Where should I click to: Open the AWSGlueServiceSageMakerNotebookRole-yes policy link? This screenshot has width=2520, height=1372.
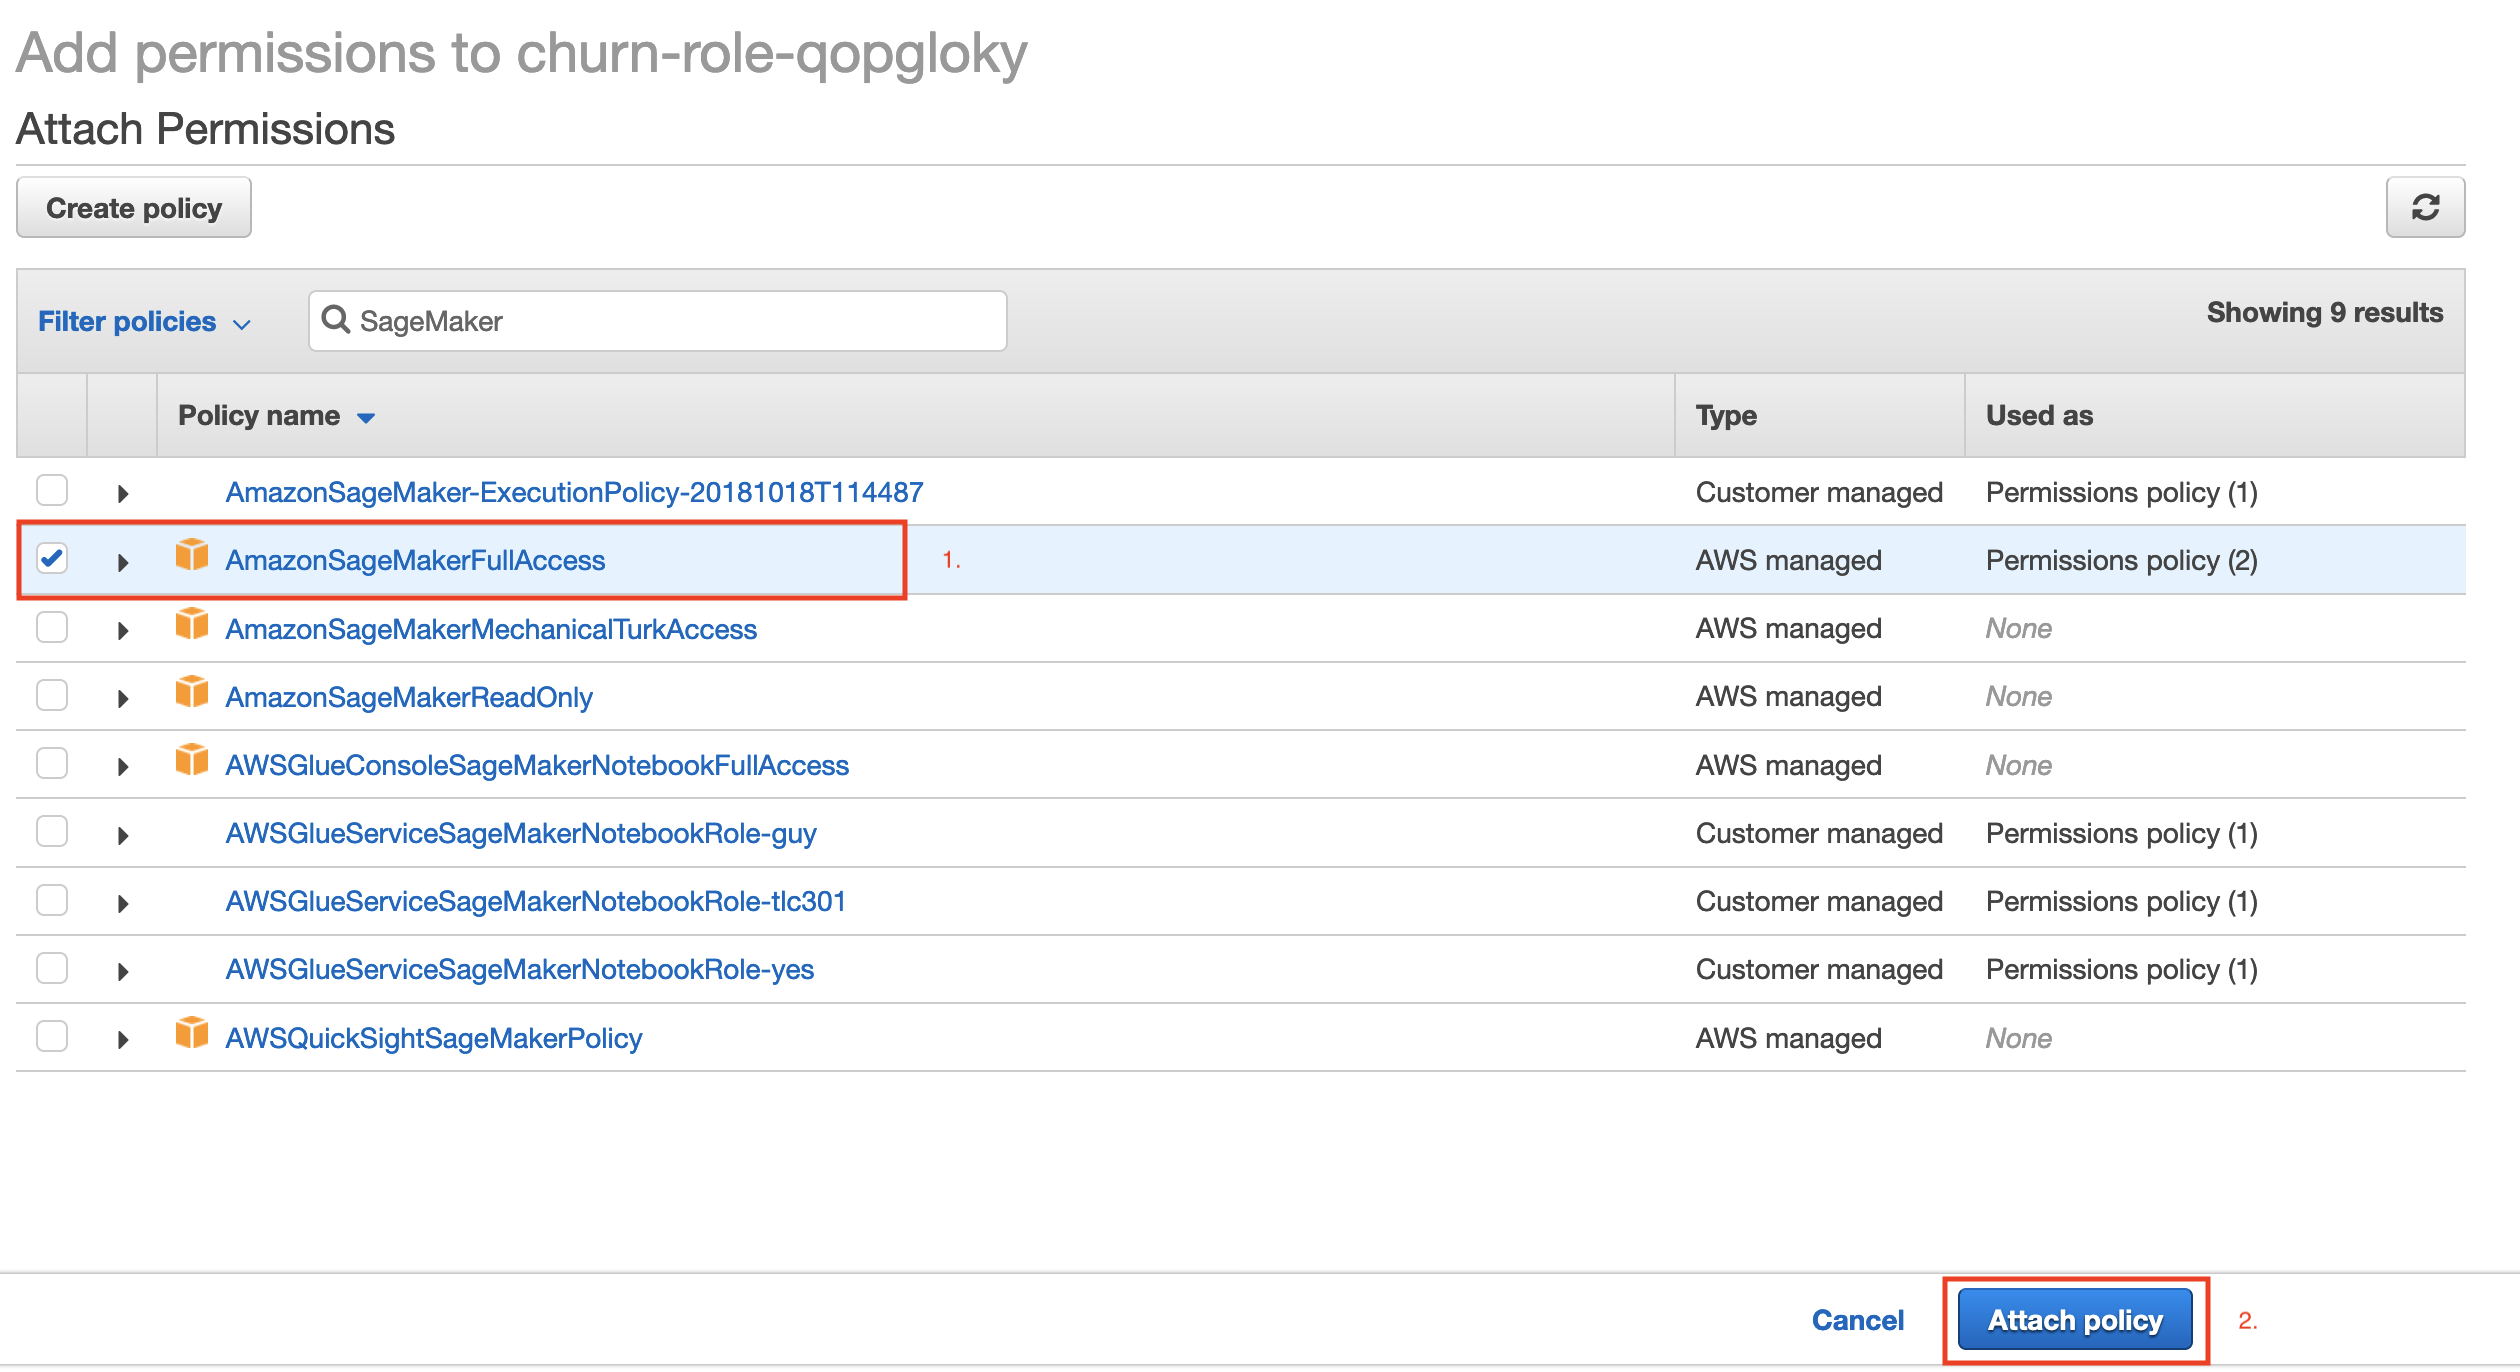click(x=520, y=969)
